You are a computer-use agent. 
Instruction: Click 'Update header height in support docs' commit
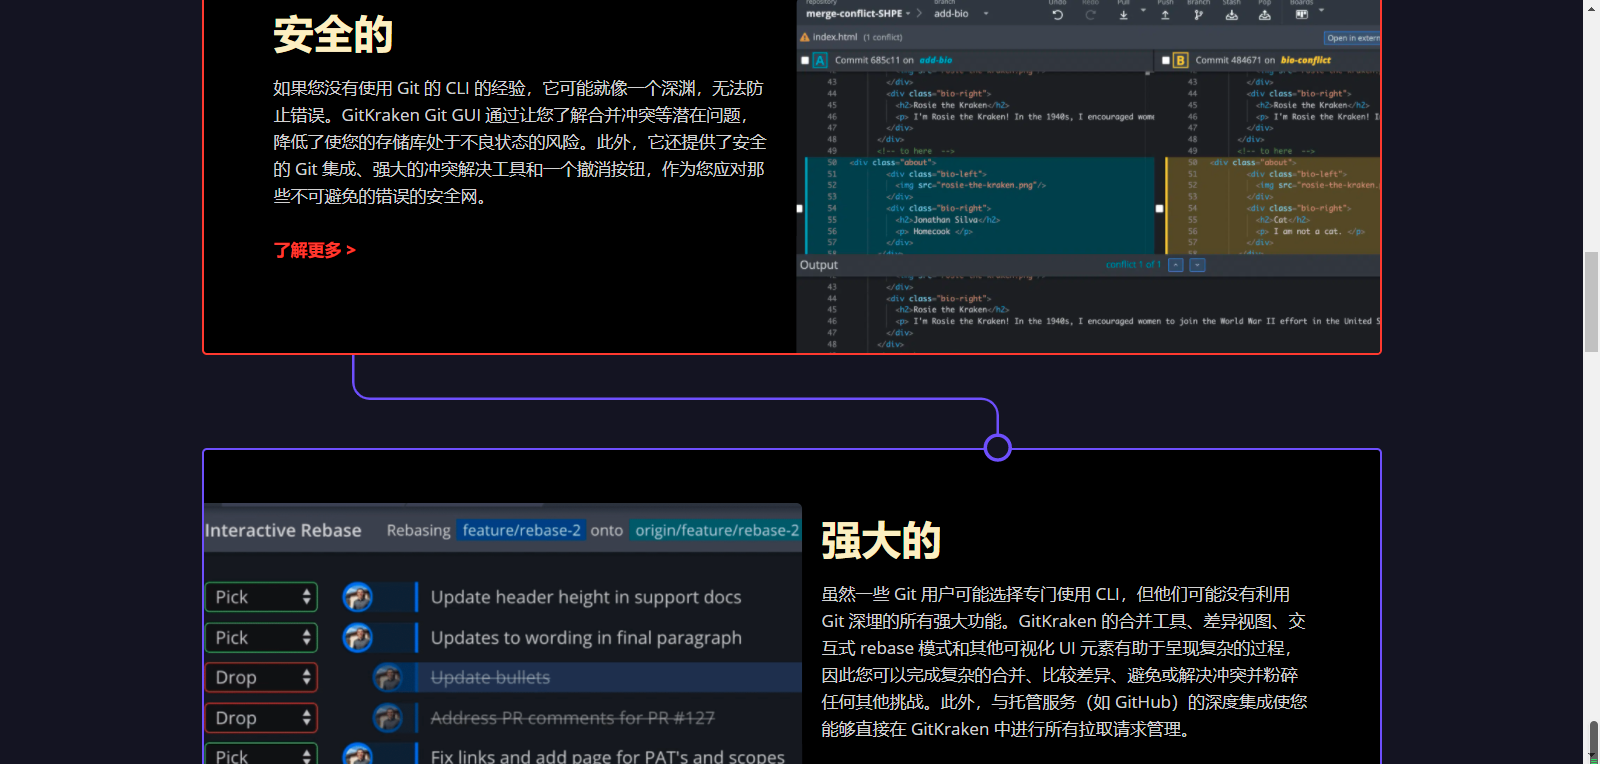point(586,597)
